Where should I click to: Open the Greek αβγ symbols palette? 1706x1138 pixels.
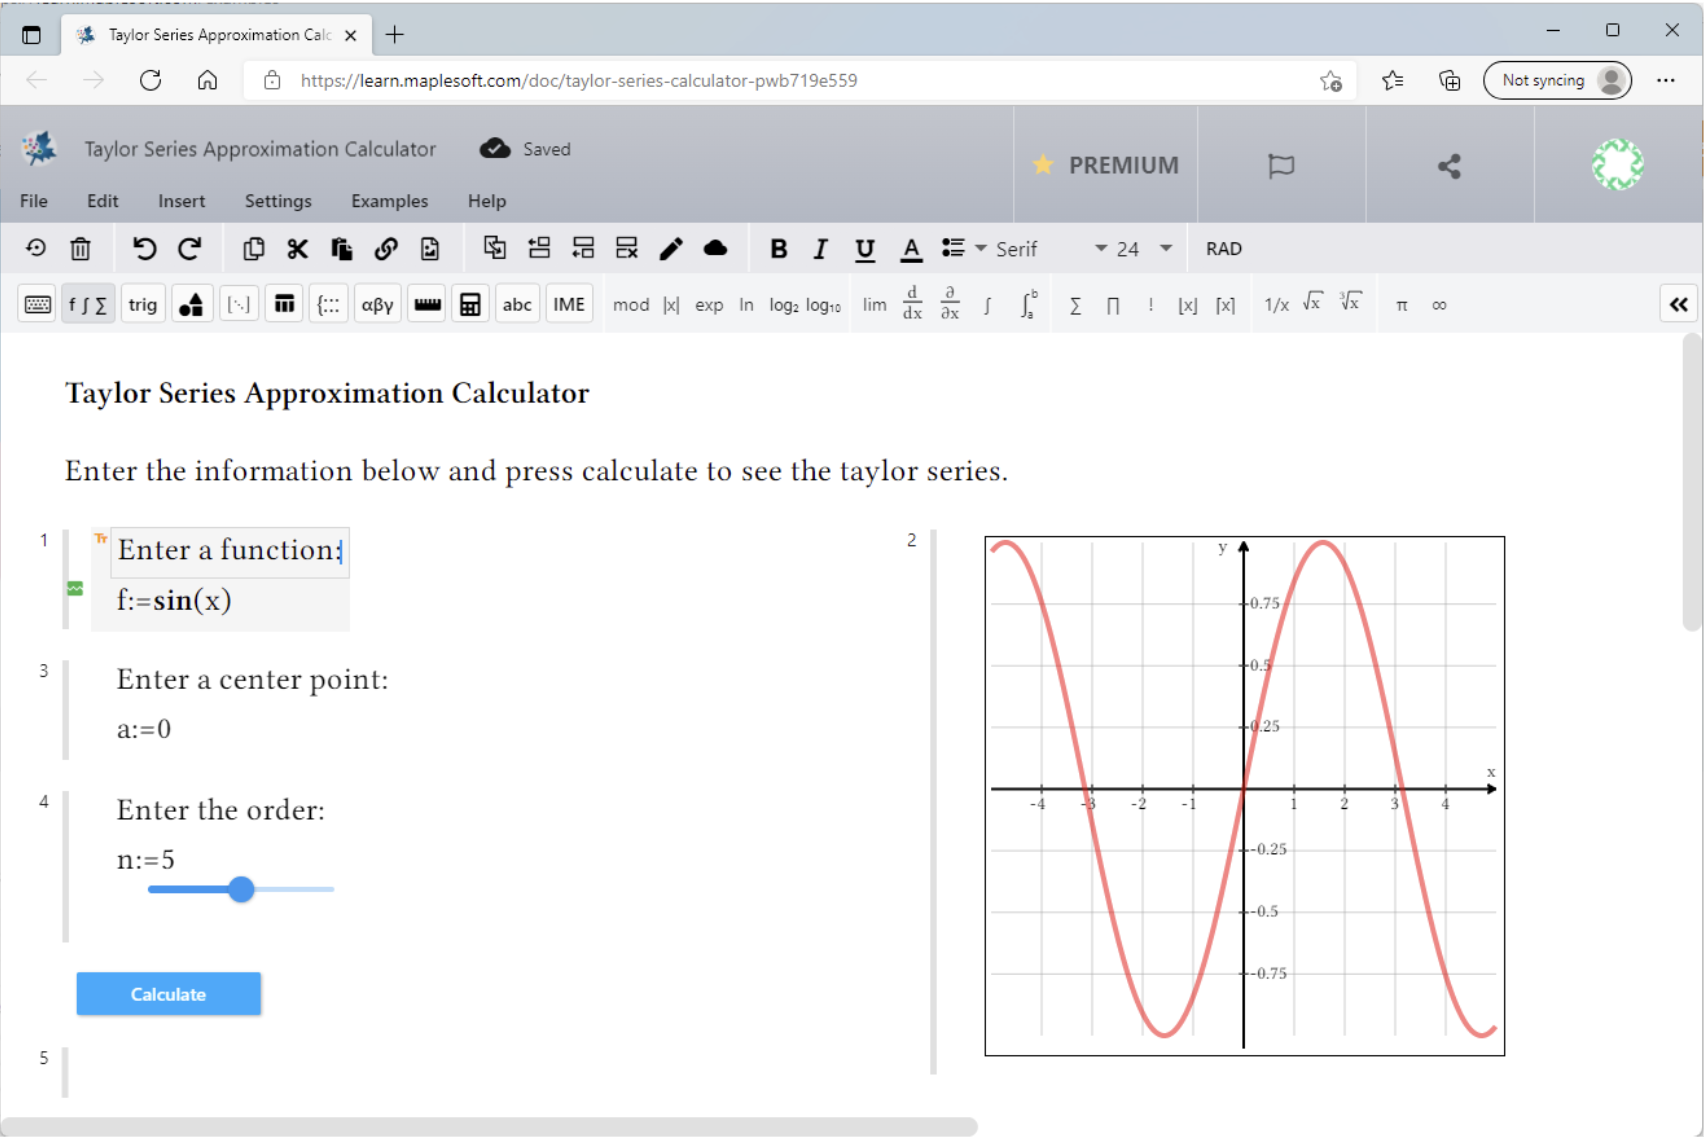point(377,305)
